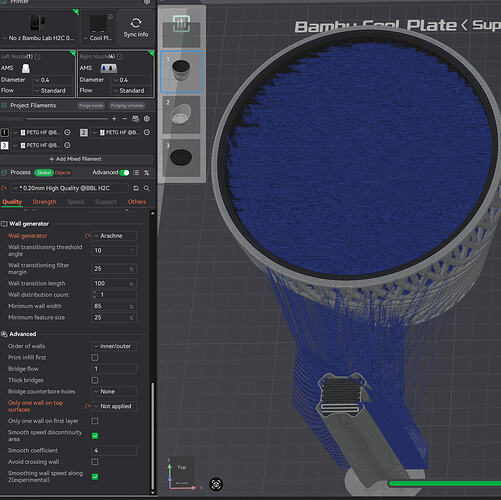501x500 pixels.
Task: Click the Right Nozzle AMS spools icon
Action: [109, 68]
